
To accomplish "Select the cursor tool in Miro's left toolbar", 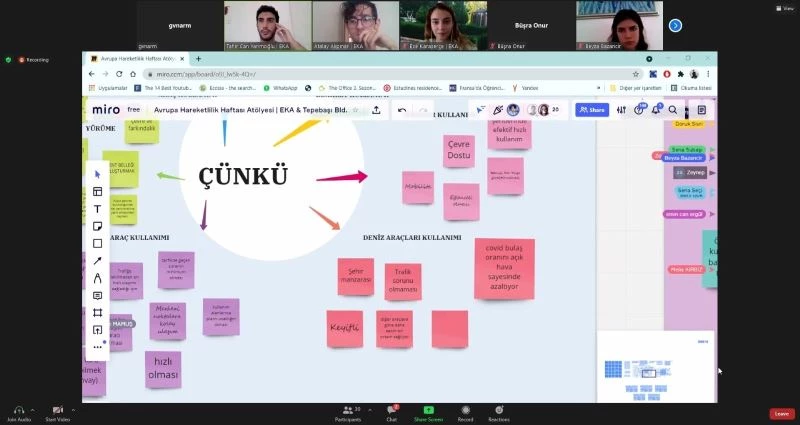I will tap(97, 174).
